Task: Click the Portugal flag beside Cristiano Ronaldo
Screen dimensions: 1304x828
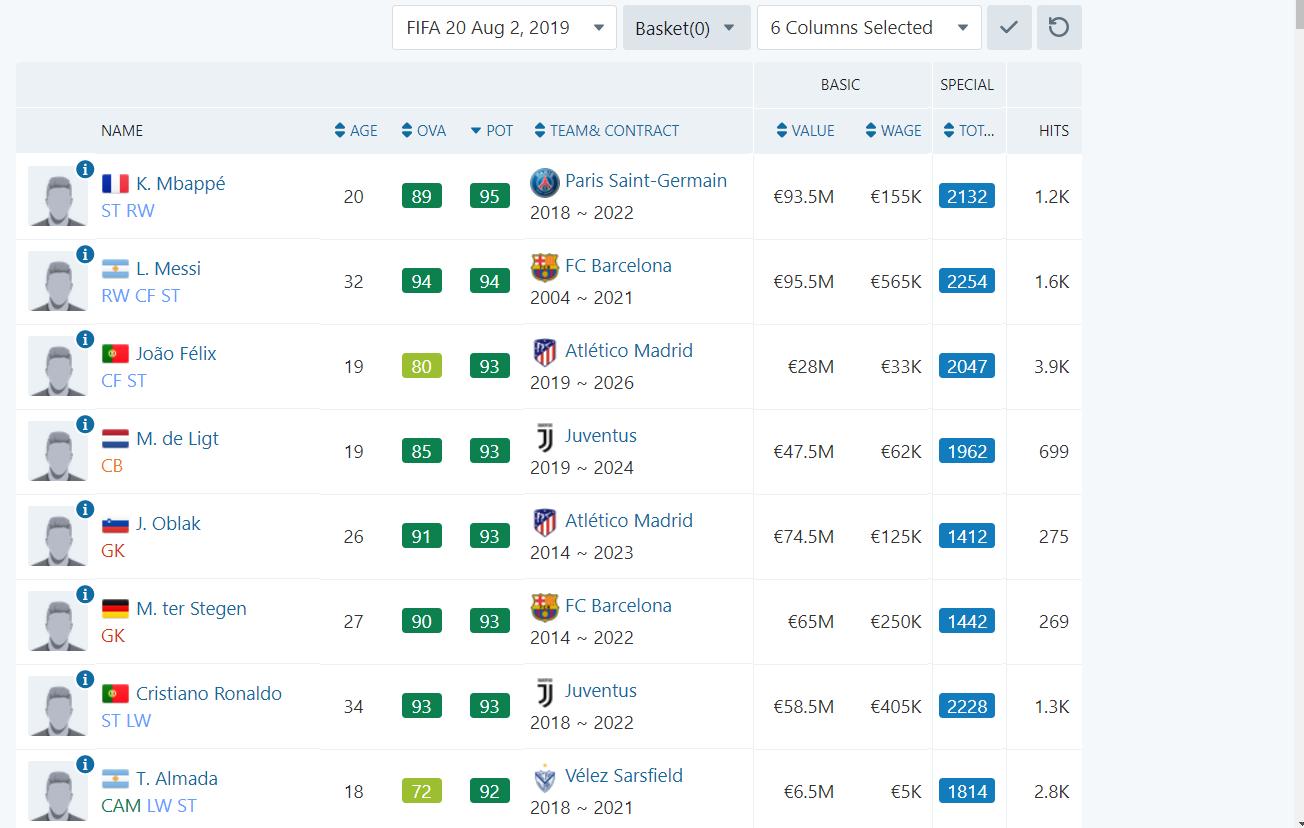Action: 115,694
